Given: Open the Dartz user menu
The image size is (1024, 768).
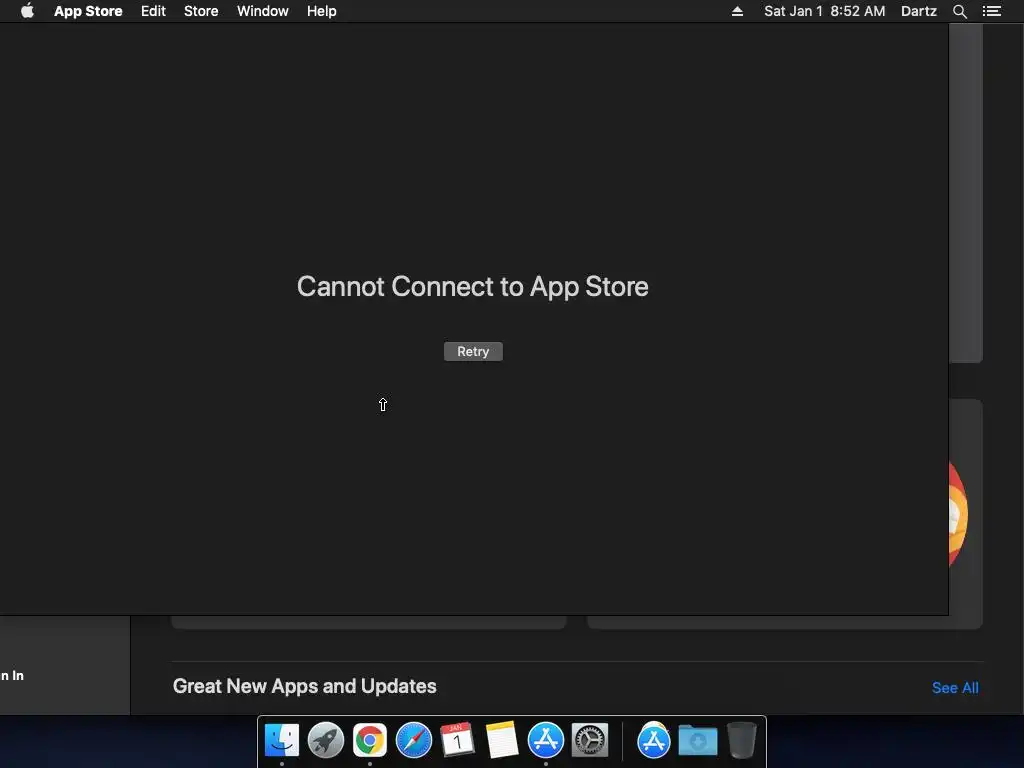Looking at the screenshot, I should tap(919, 11).
